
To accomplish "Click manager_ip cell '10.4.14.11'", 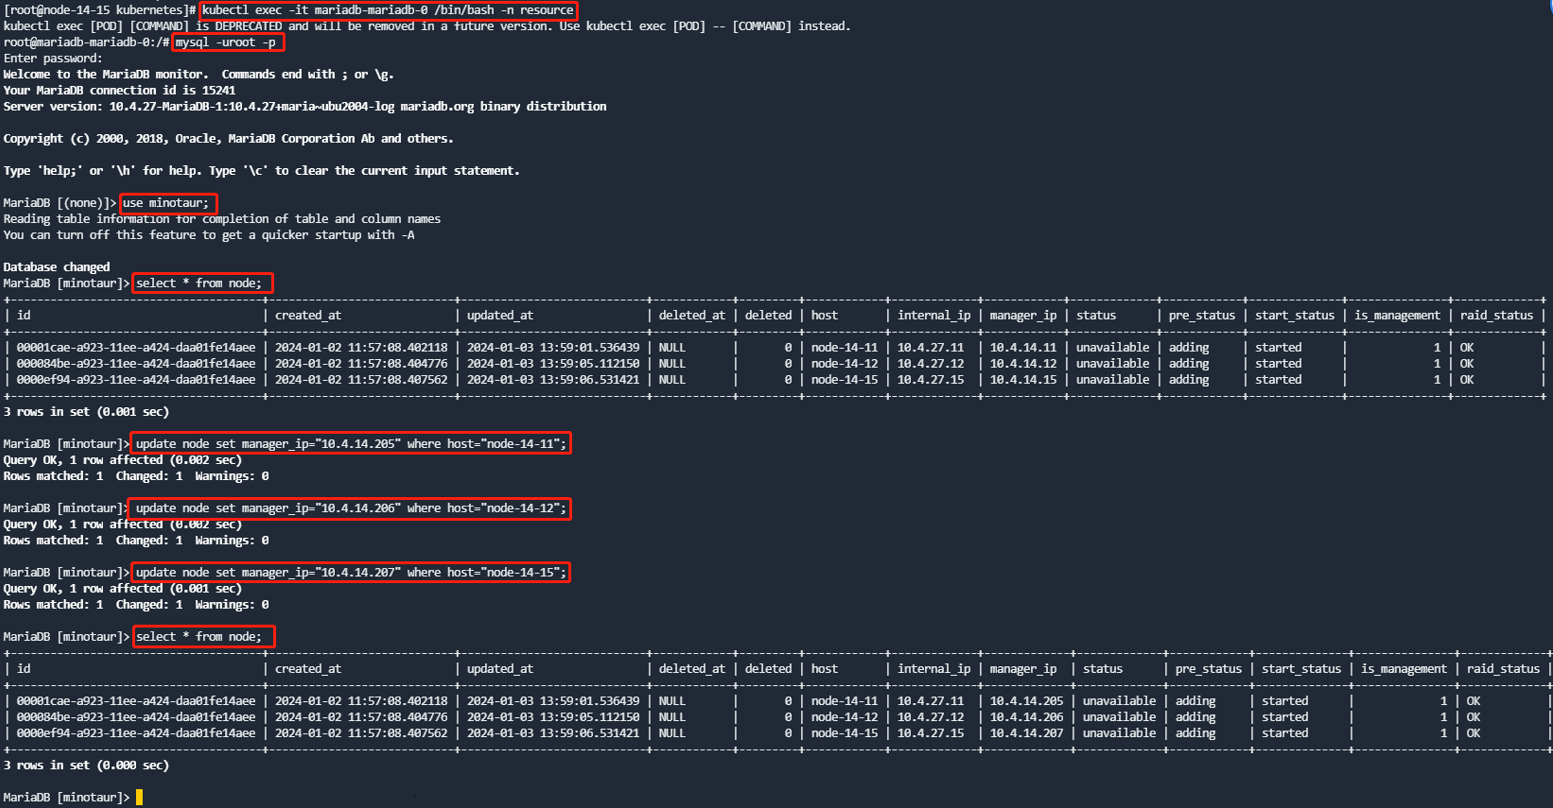I will coord(1023,347).
